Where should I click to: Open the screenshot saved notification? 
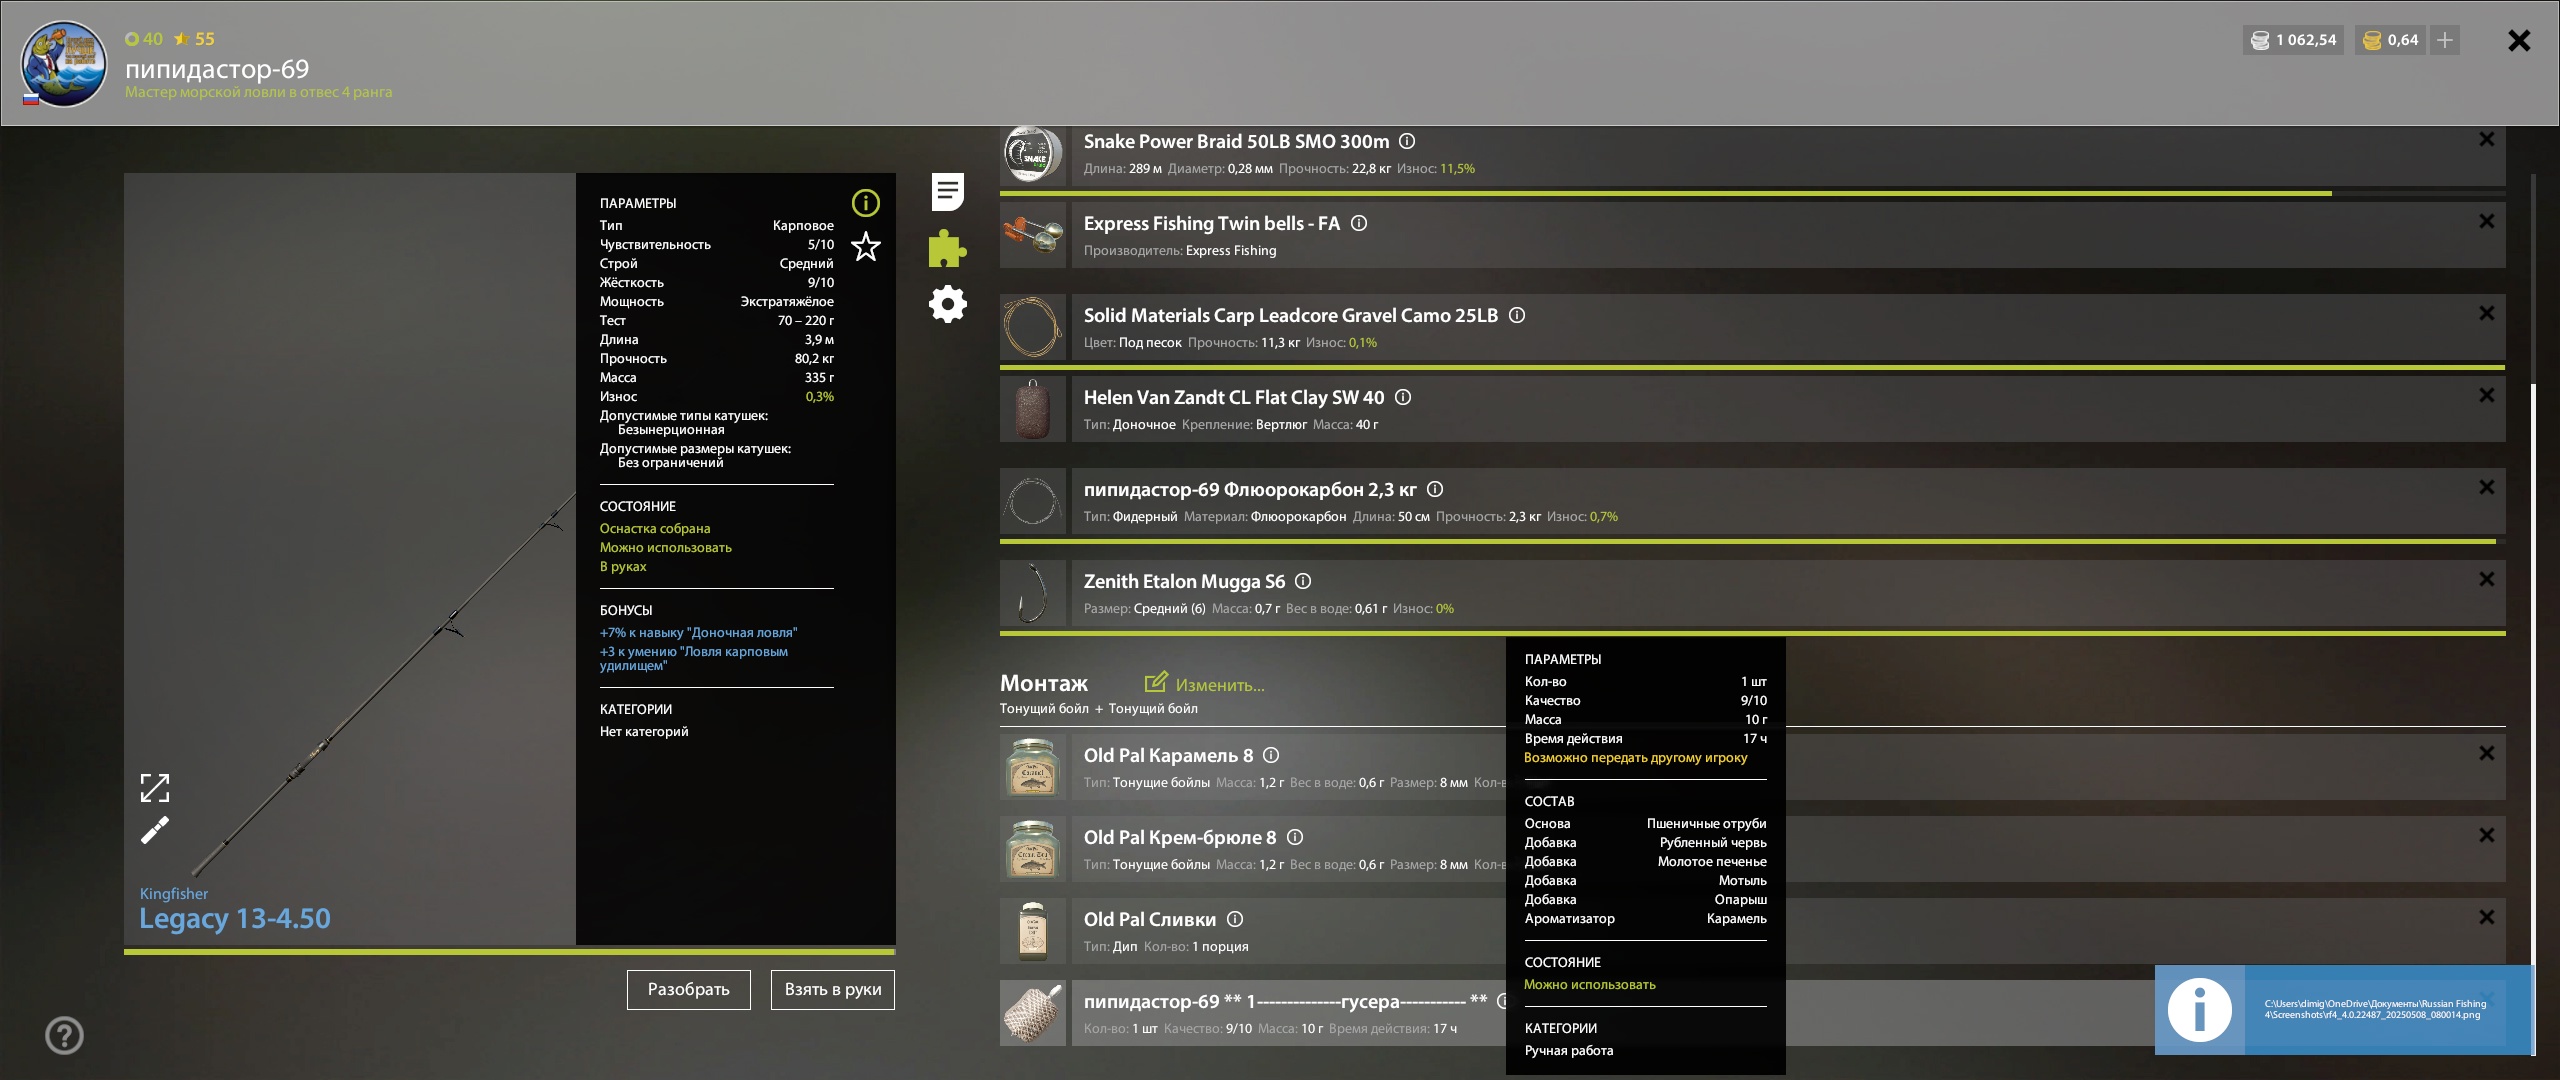pyautogui.click(x=2343, y=1009)
